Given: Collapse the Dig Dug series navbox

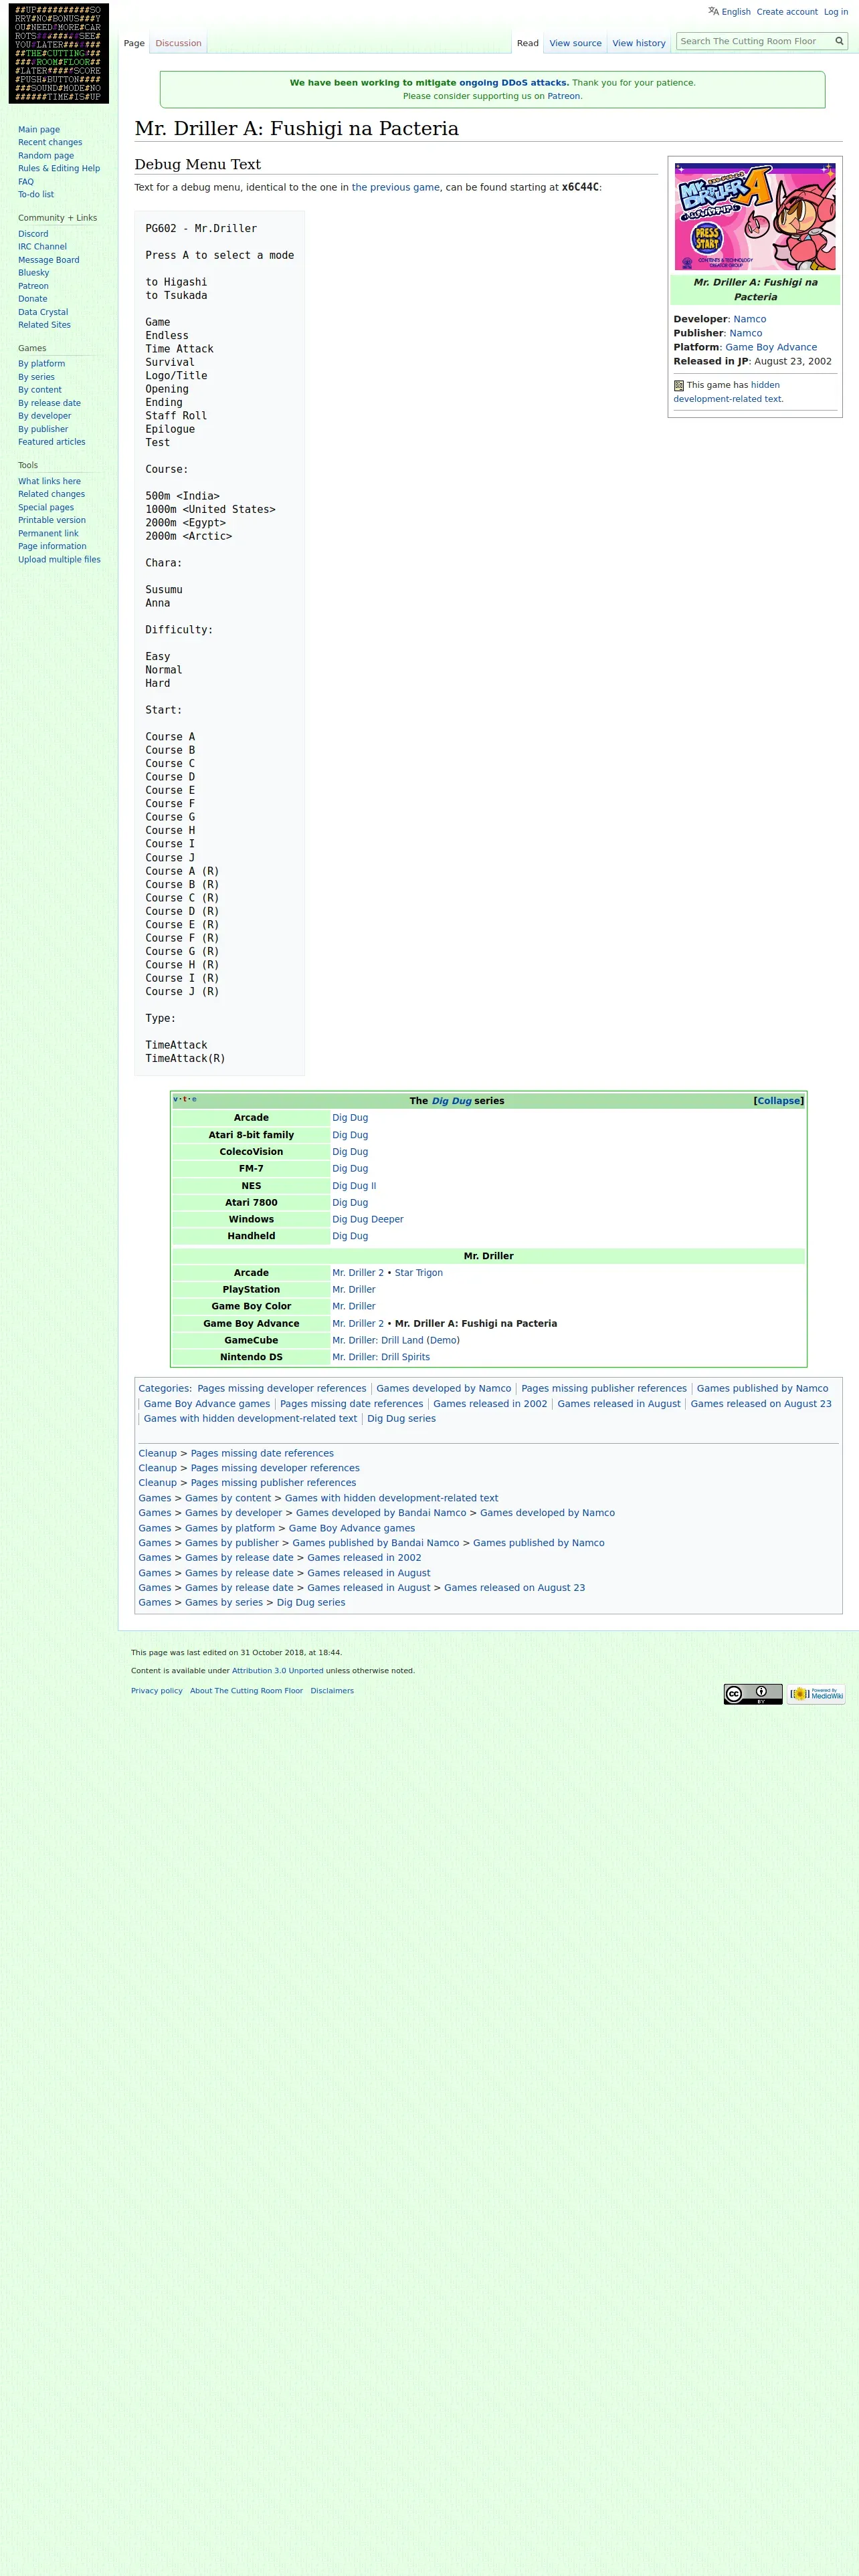Looking at the screenshot, I should (x=778, y=1101).
